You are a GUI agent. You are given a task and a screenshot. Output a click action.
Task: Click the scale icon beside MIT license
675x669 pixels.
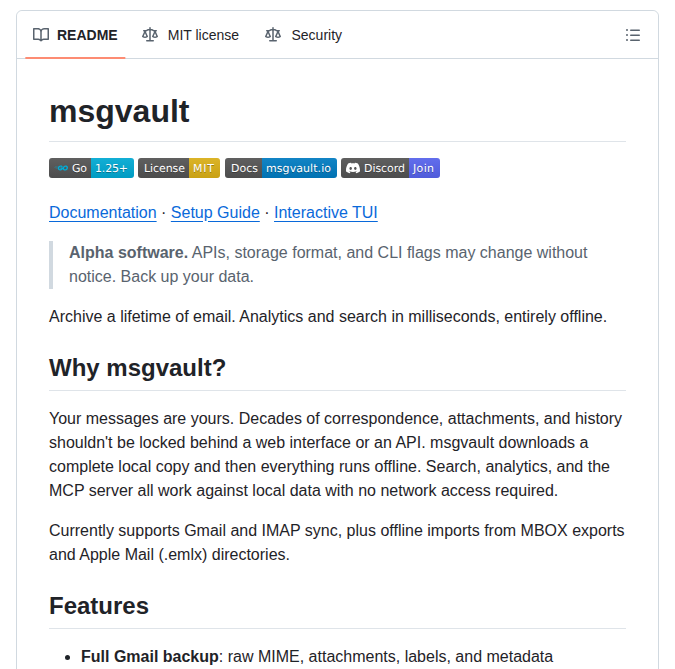150,35
